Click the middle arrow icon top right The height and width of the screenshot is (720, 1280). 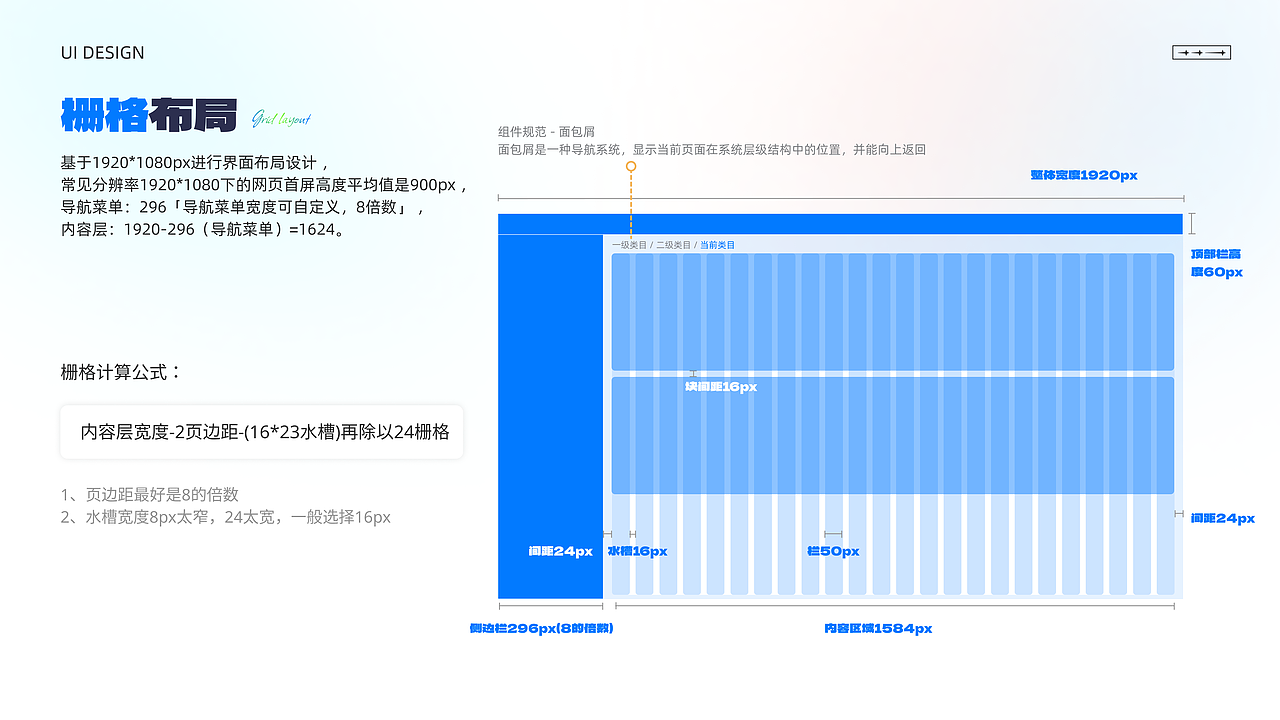(x=1196, y=52)
